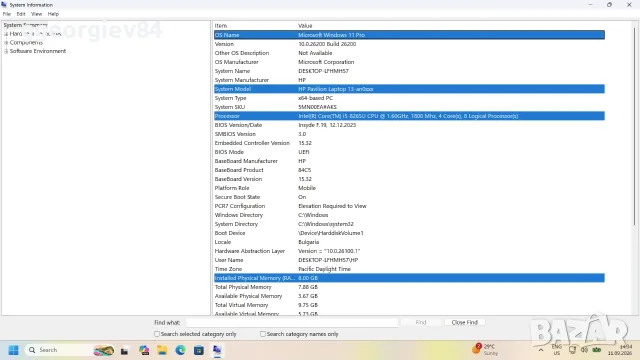Enable Search category names only checkbox
Screen dimensions: 640x360
(x=263, y=334)
